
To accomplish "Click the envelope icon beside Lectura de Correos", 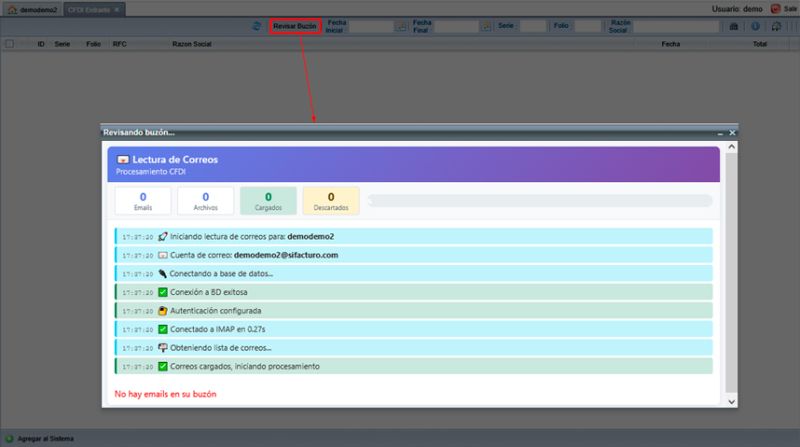I will click(123, 160).
